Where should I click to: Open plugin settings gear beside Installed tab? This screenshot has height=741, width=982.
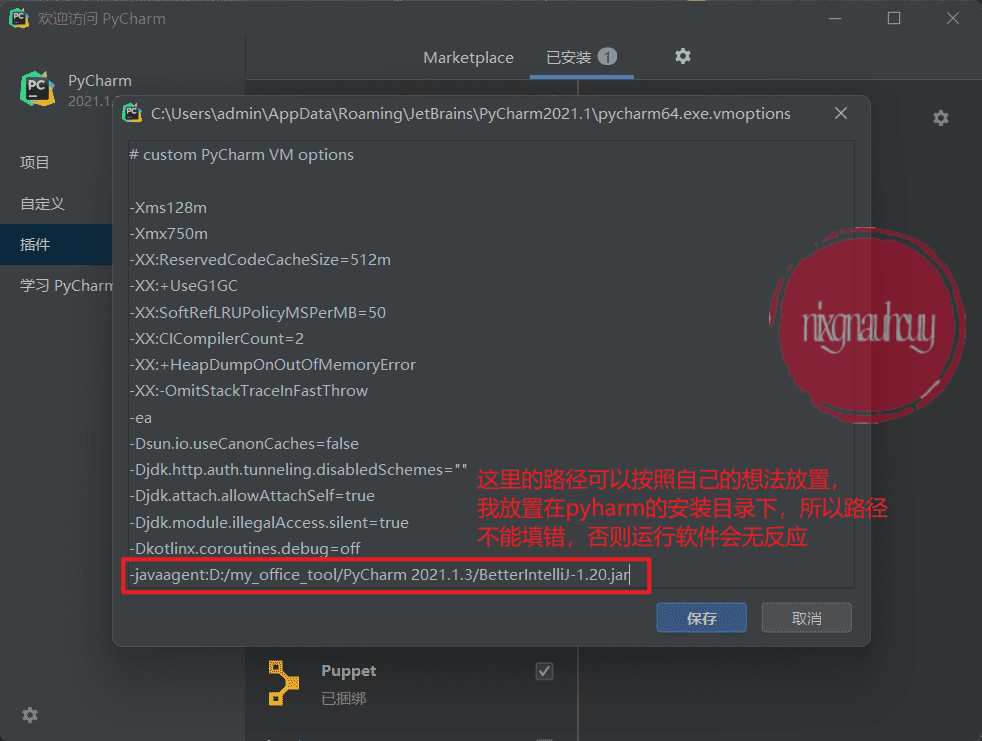(683, 56)
